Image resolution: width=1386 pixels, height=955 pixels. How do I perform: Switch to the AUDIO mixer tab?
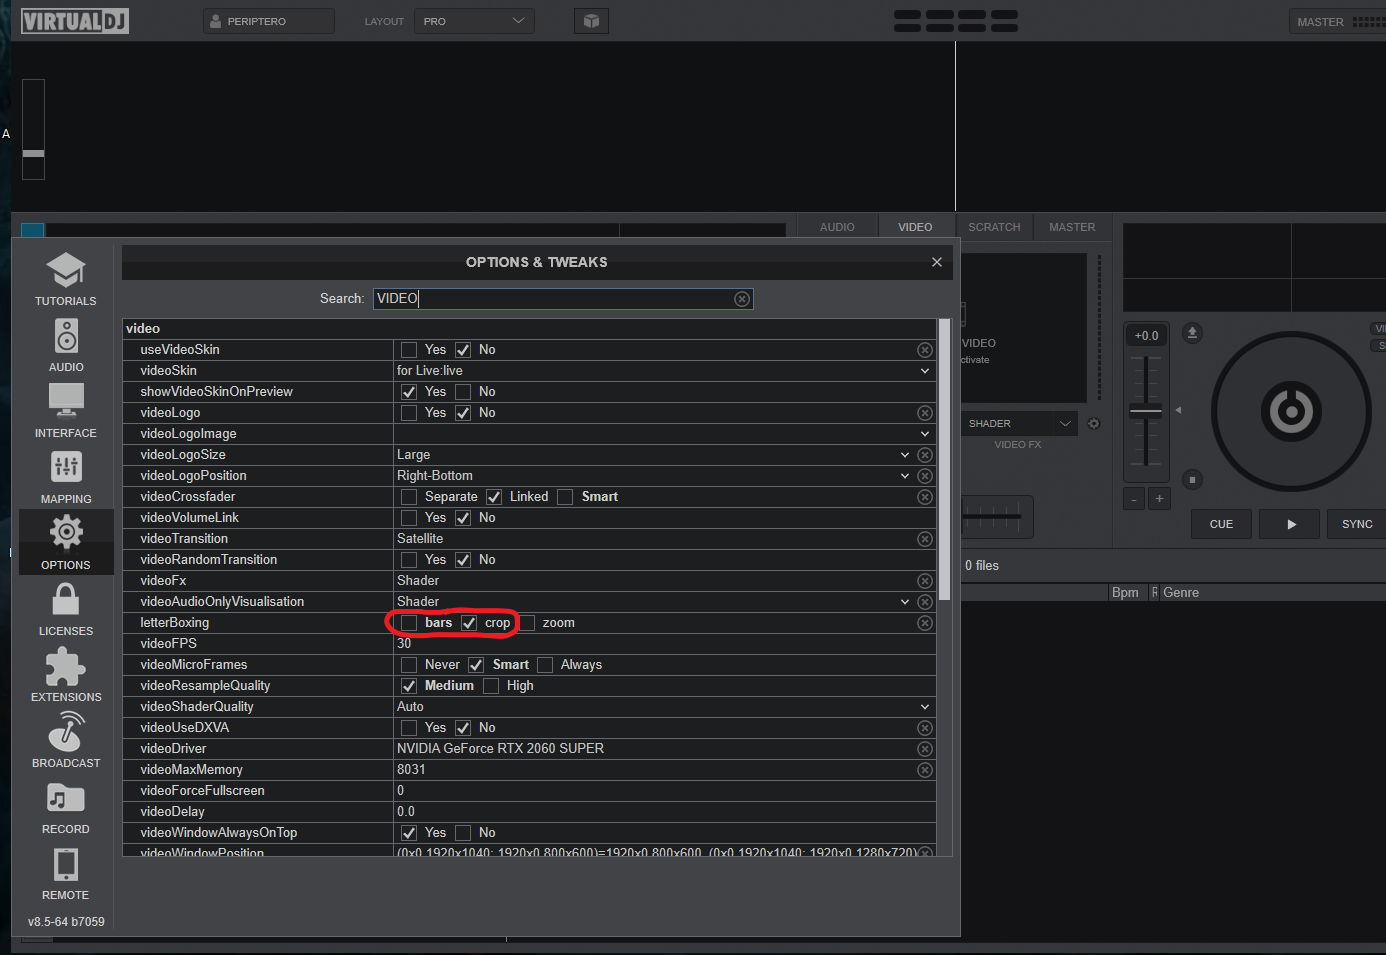click(x=837, y=227)
